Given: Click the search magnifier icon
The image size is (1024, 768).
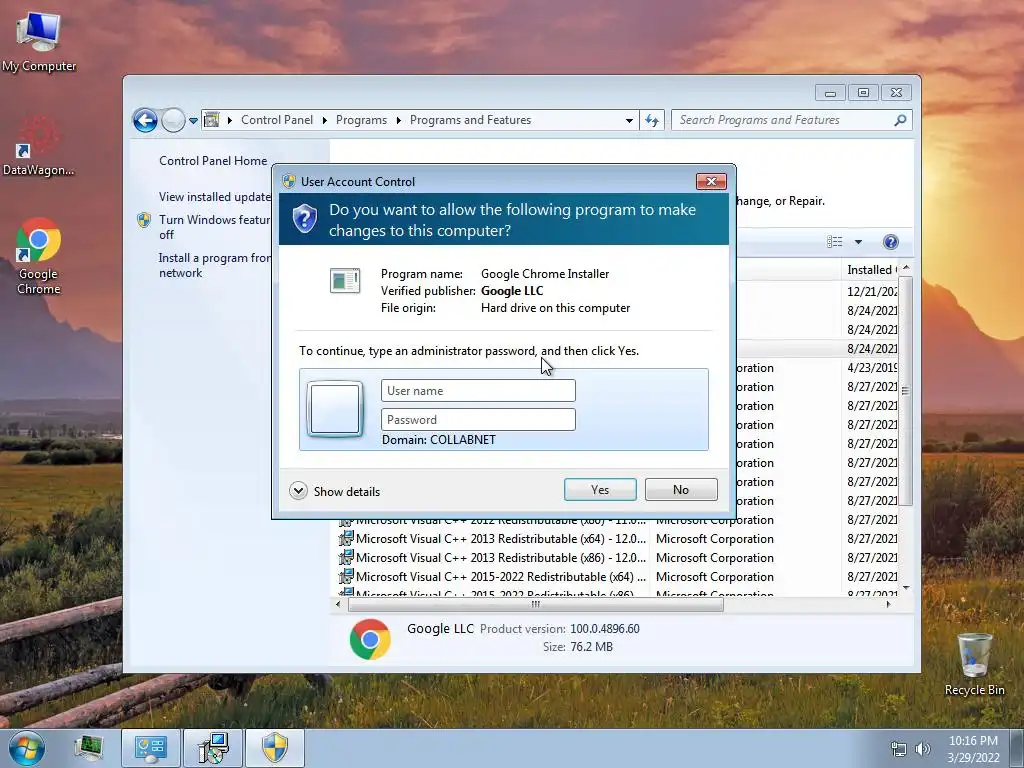Looking at the screenshot, I should [901, 120].
